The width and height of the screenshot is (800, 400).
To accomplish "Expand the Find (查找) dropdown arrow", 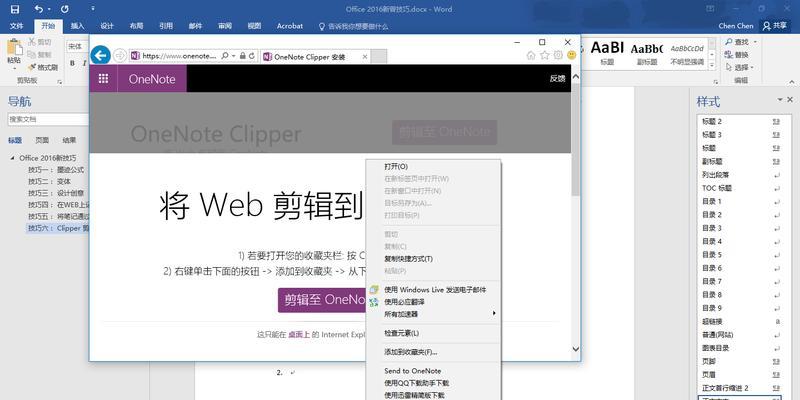I will (x=755, y=42).
